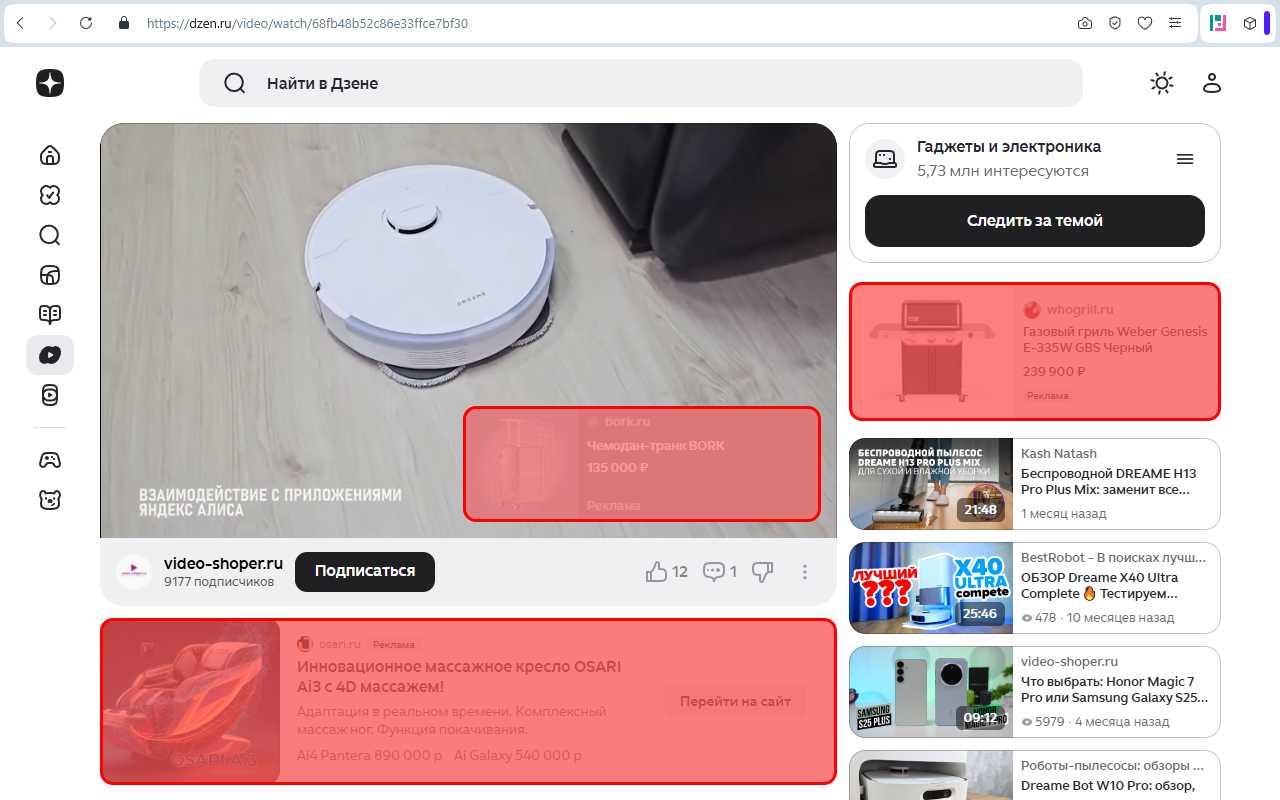Like the video (12 likes)
Image resolution: width=1280 pixels, height=800 pixels.
click(x=667, y=572)
